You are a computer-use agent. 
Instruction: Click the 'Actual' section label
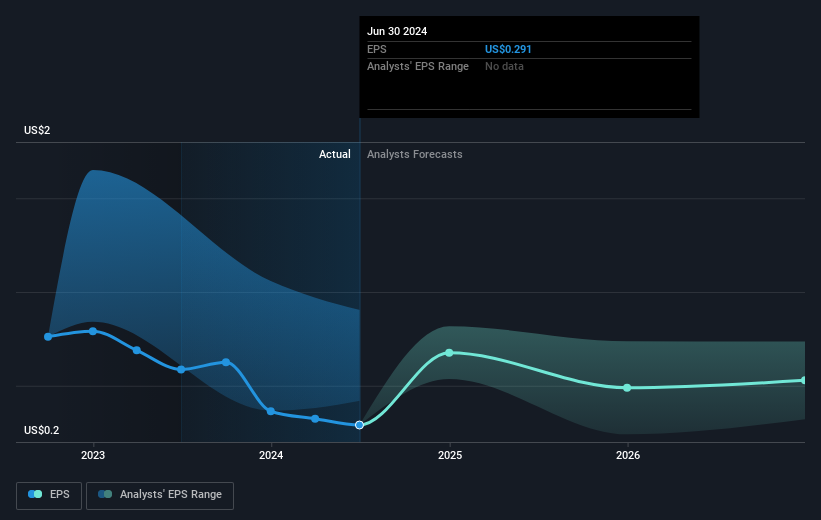(335, 154)
